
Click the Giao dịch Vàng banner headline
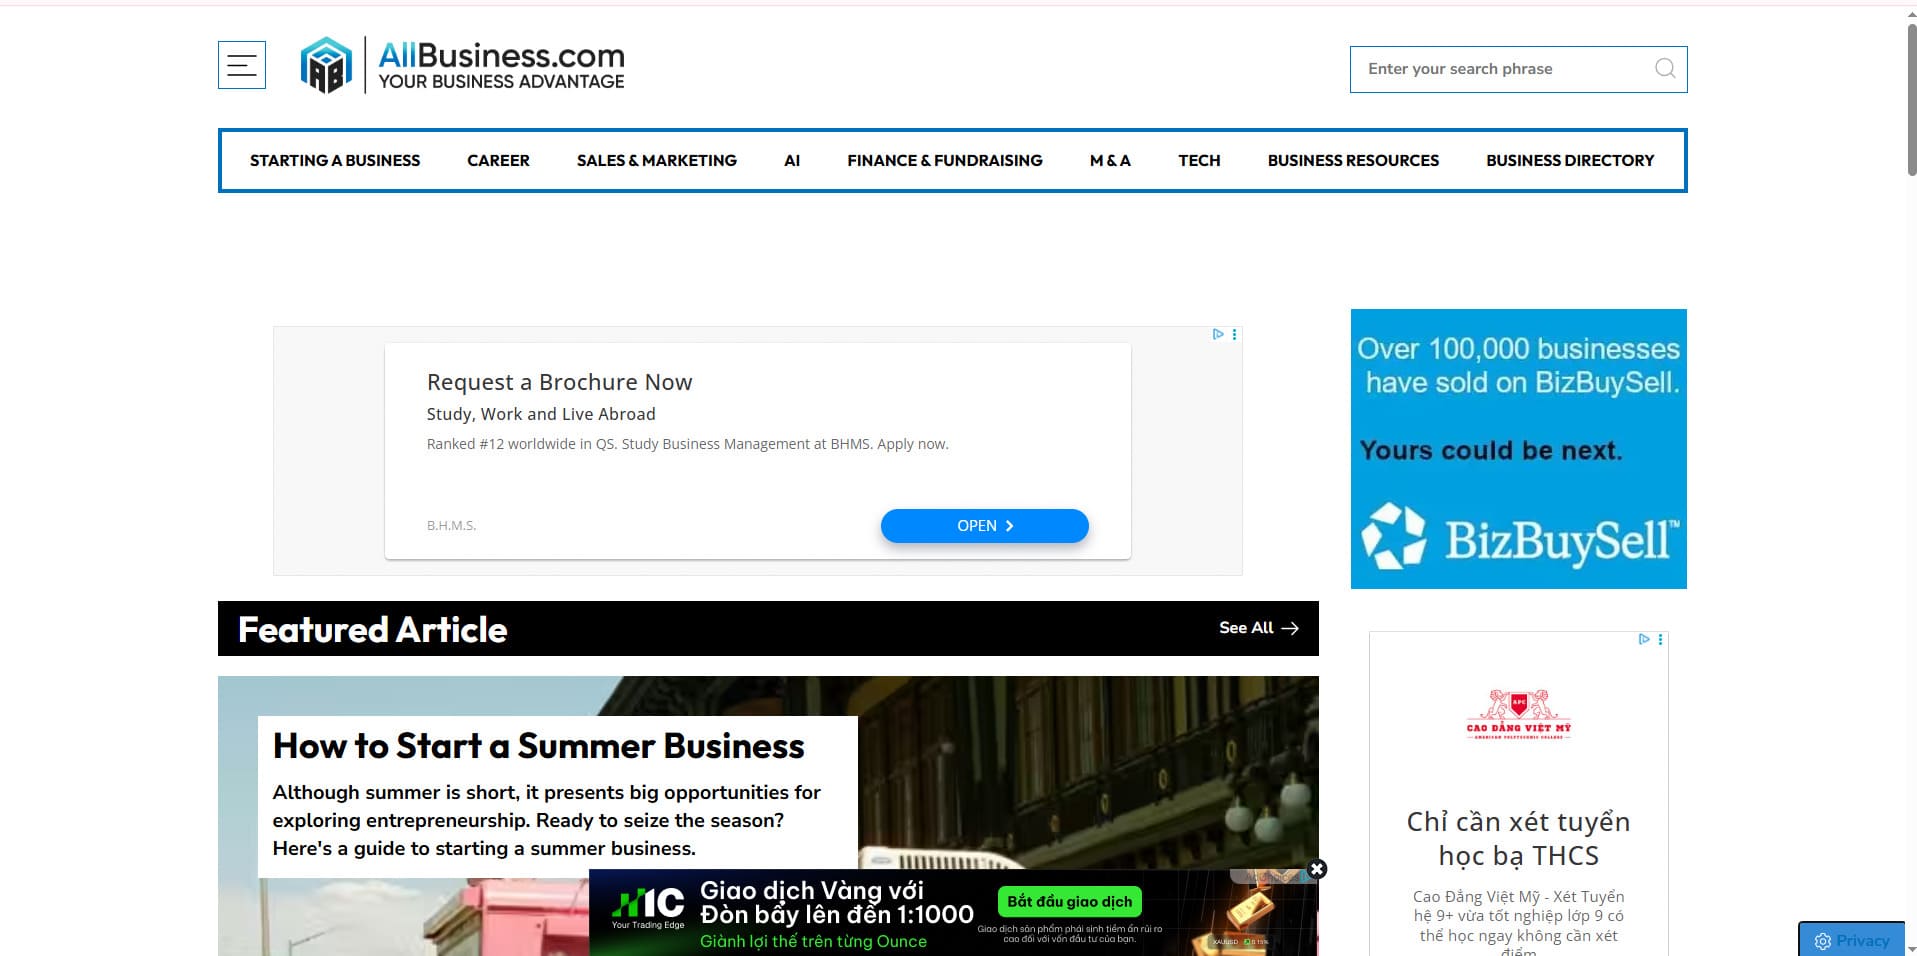tap(837, 902)
